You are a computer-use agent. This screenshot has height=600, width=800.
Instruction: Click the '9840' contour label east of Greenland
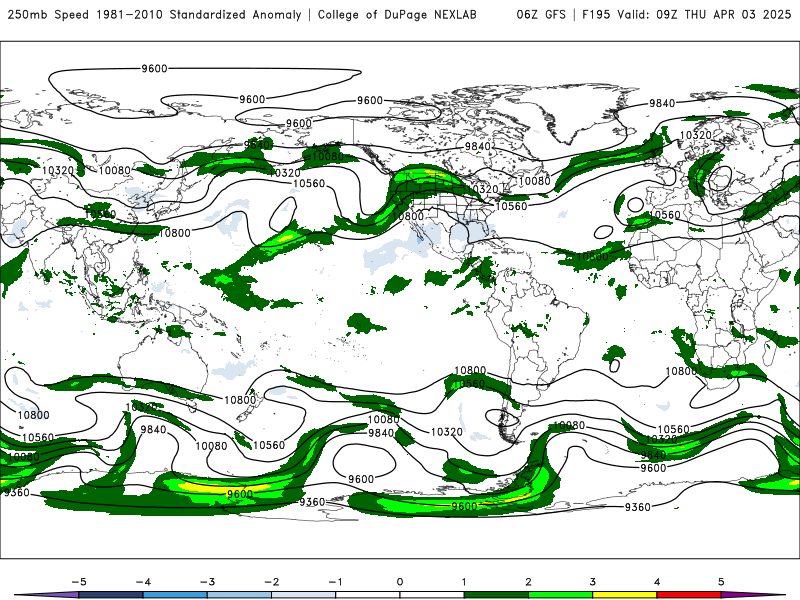pos(662,103)
